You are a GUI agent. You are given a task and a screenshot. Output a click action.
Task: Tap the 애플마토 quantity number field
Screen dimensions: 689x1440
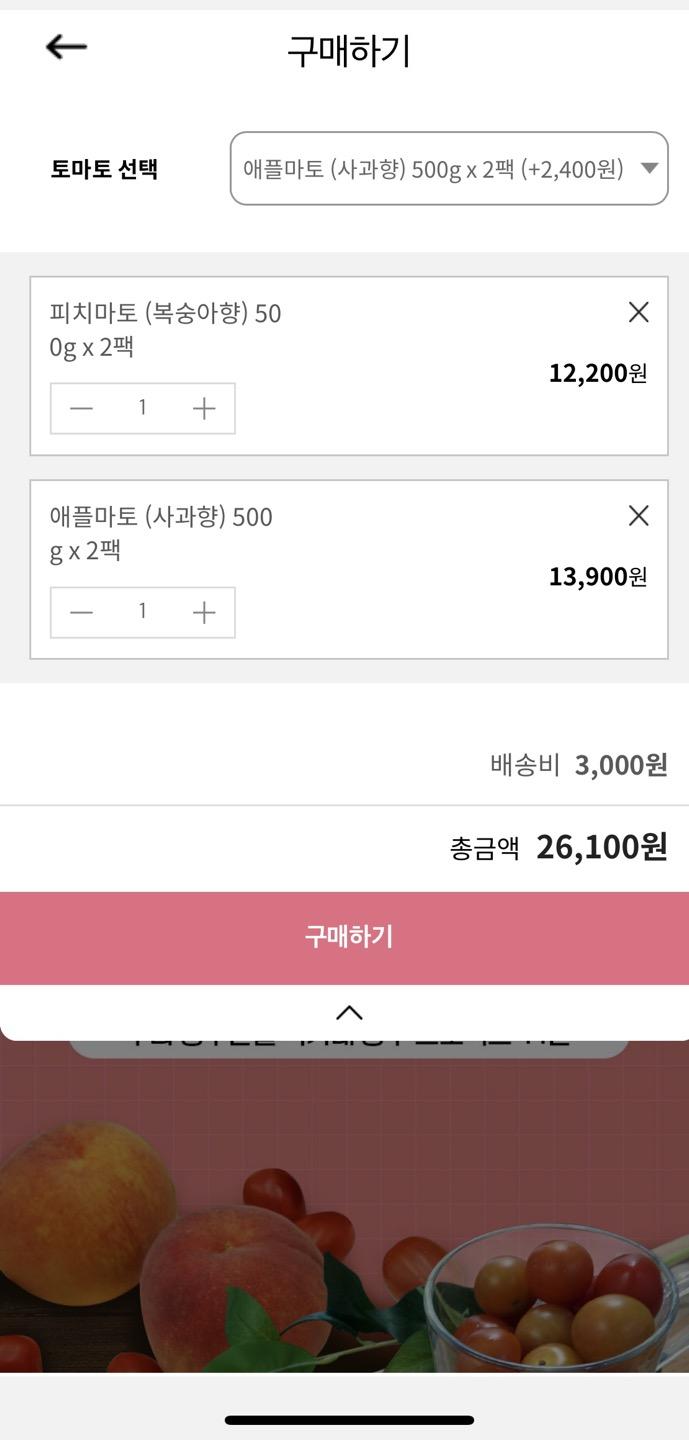click(143, 612)
